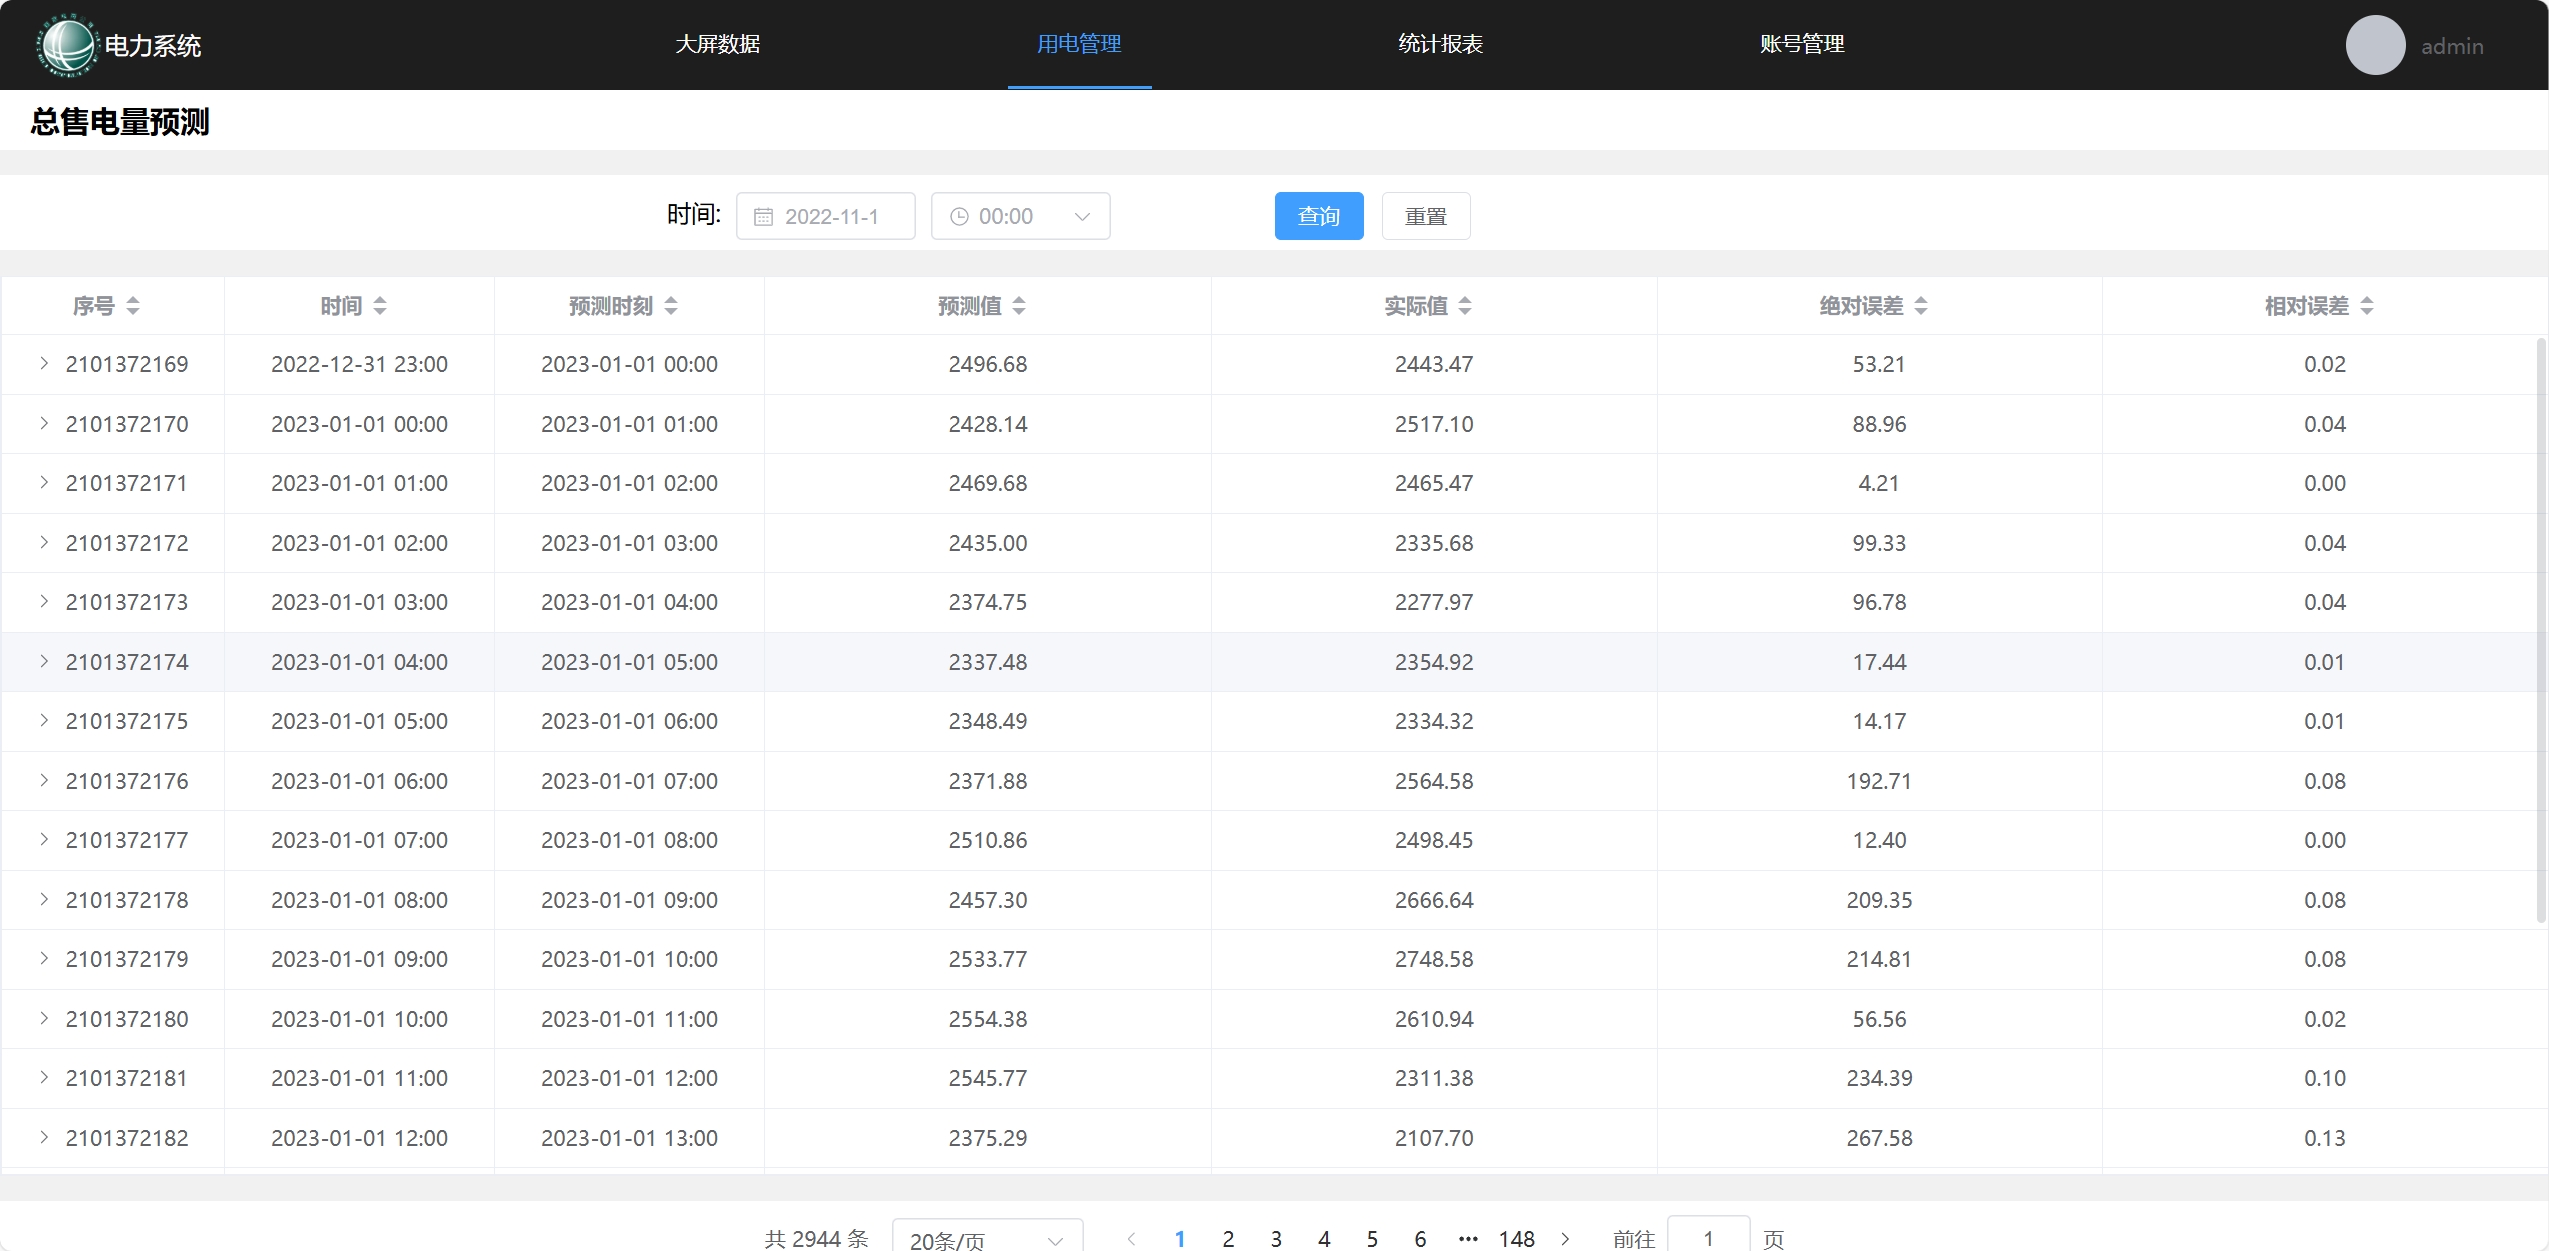2549x1251 pixels.
Task: Click the 重置 button
Action: pos(1426,216)
